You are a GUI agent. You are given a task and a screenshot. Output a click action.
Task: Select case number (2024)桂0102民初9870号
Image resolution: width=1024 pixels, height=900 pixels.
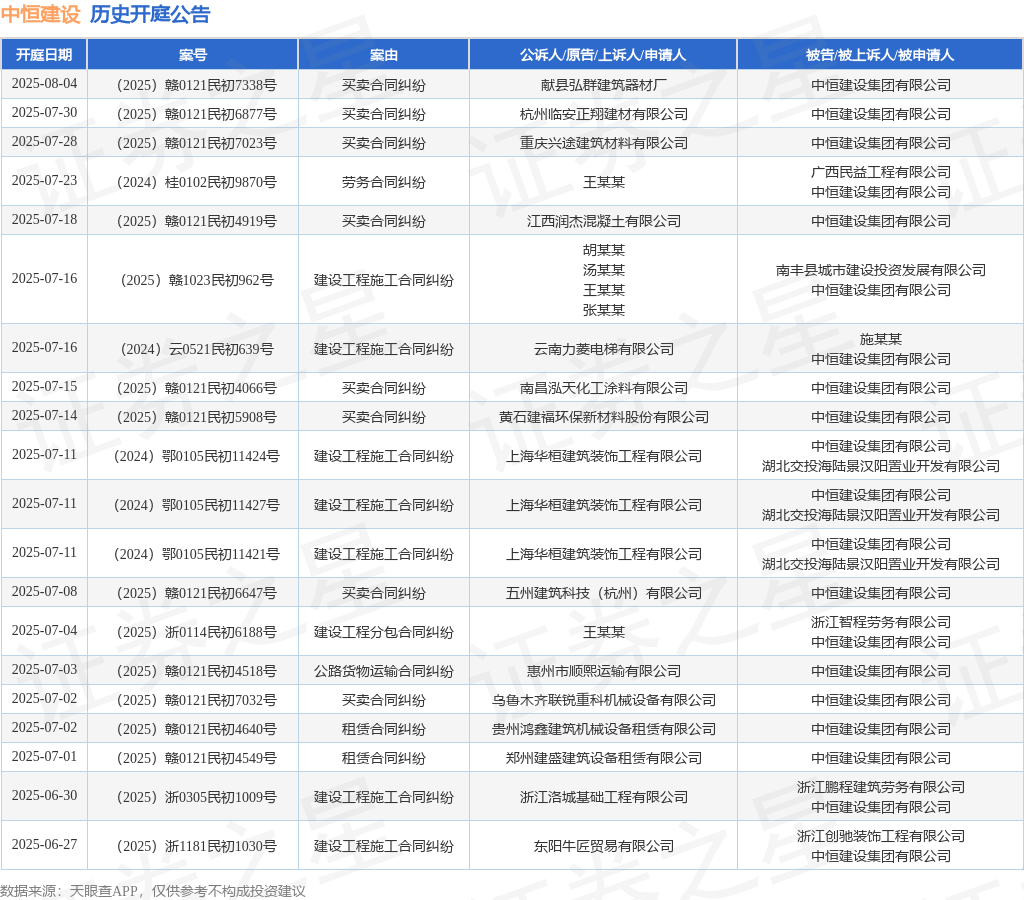point(197,182)
